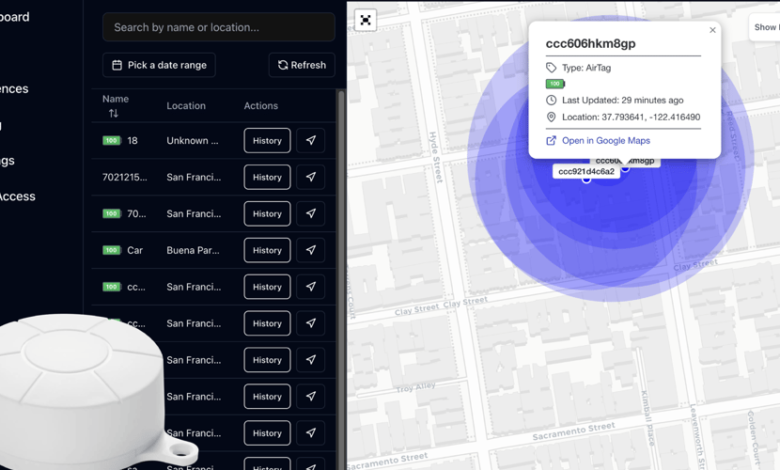Click the fullscreen map toggle icon
Screen dimensions: 780x470
pos(366,20)
